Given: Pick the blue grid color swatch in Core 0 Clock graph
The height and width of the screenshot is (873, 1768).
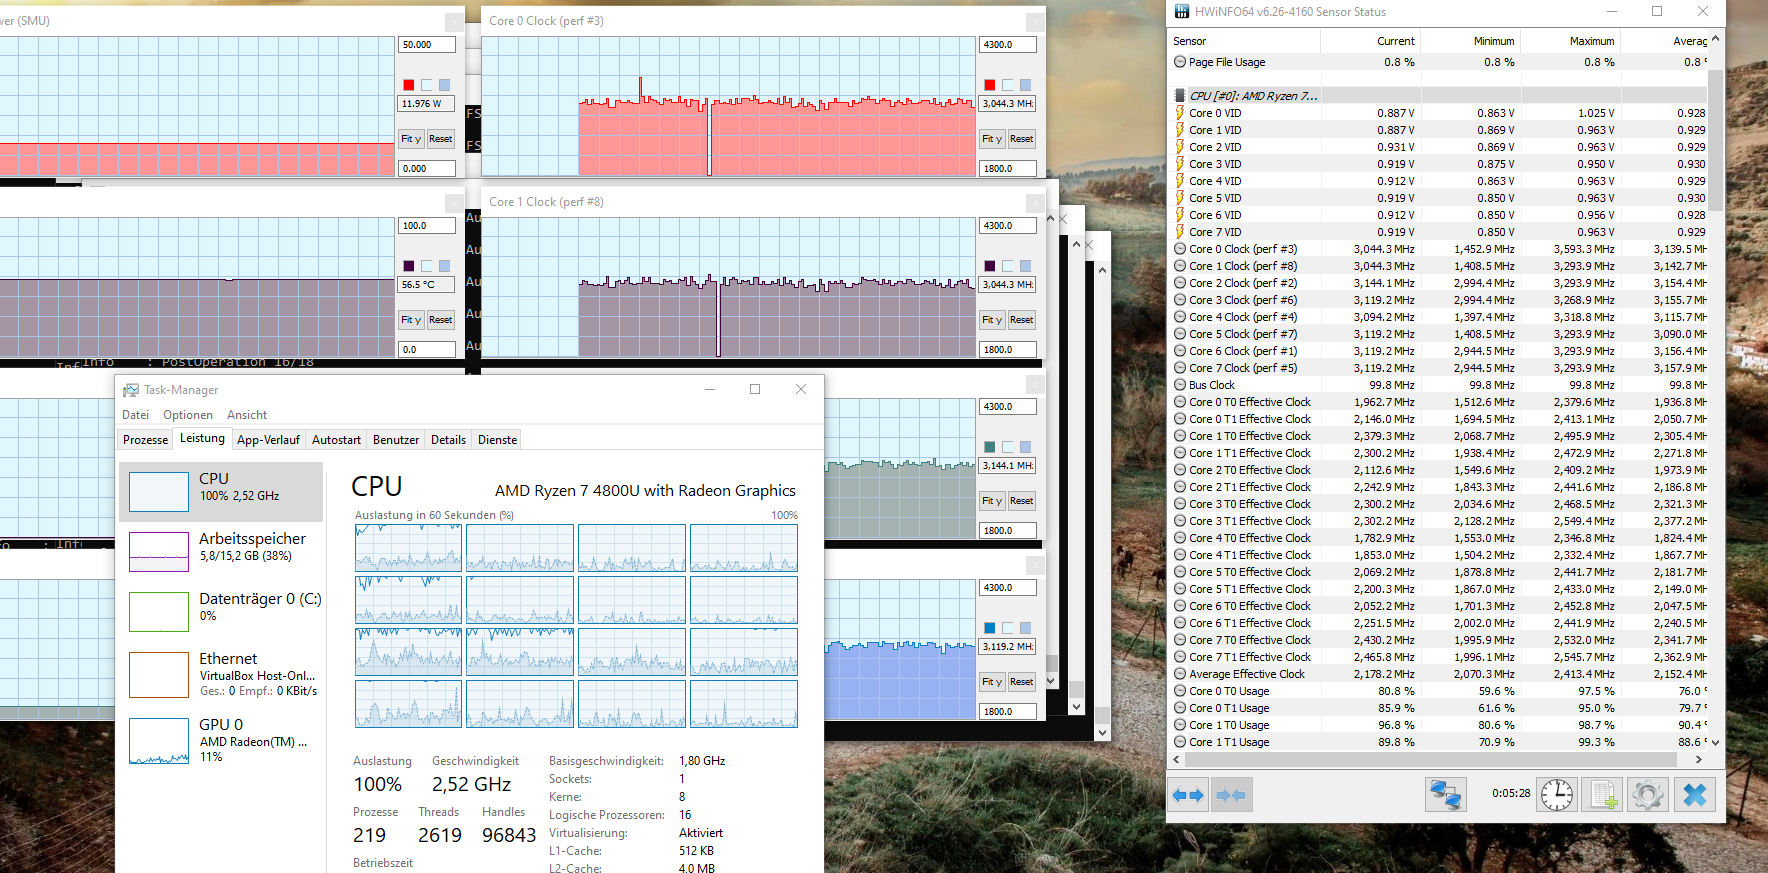Looking at the screenshot, I should [1025, 85].
